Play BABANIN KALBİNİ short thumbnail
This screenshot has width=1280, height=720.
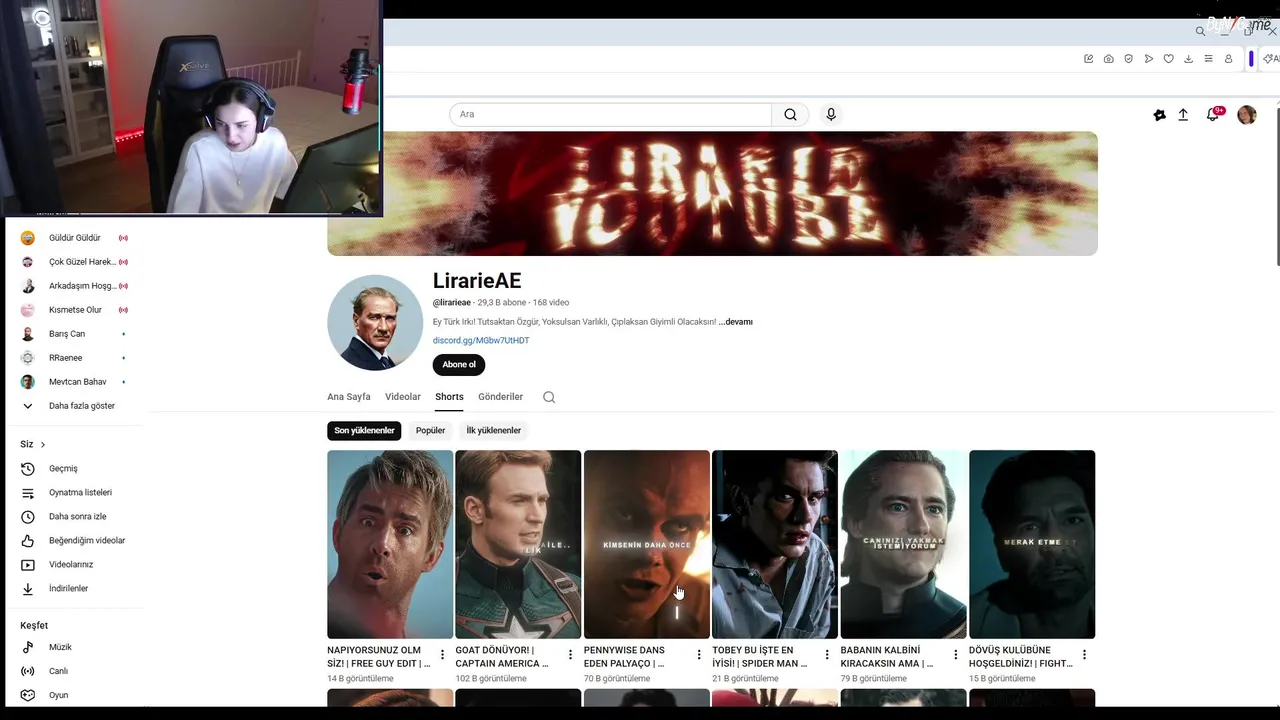903,544
